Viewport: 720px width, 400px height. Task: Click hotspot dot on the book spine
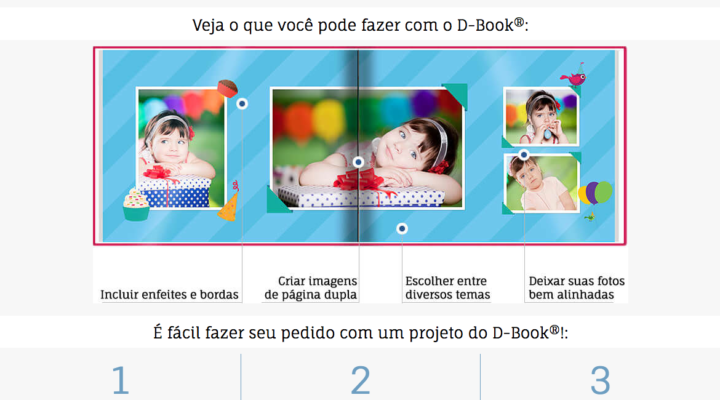pos(358,162)
